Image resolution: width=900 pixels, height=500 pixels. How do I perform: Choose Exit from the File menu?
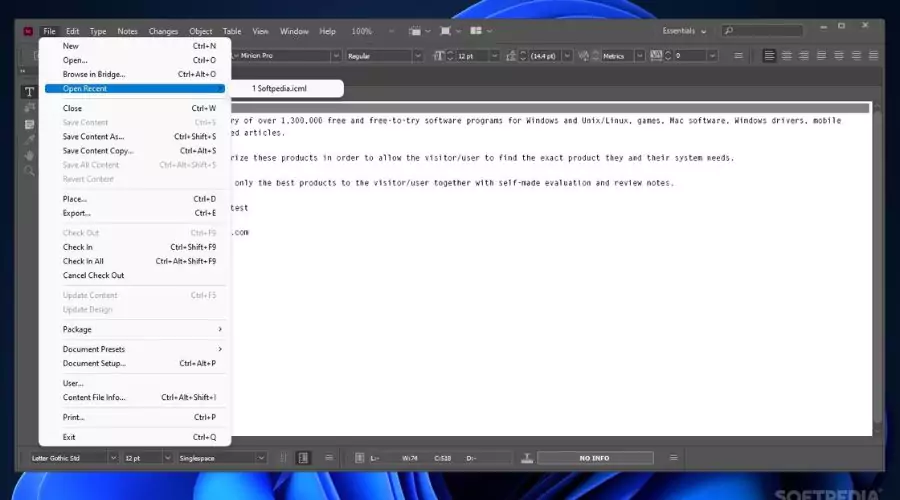[x=135, y=437]
